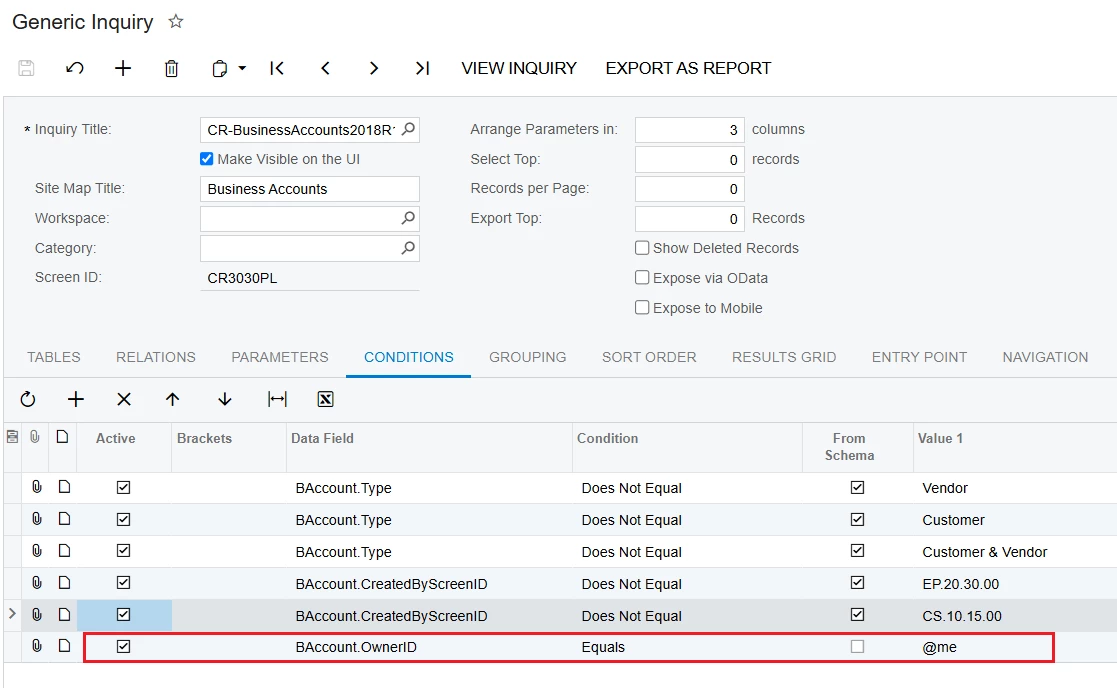Enable Expose via OData
The image size is (1117, 688).
642,278
